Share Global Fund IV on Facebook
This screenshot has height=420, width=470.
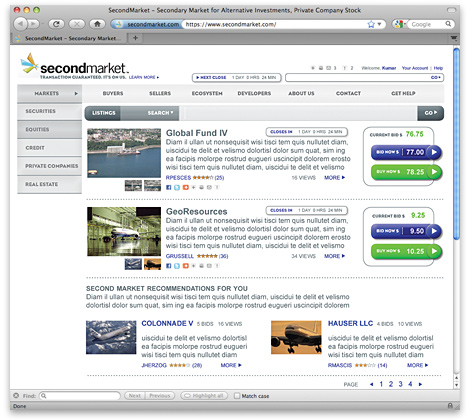point(169,187)
